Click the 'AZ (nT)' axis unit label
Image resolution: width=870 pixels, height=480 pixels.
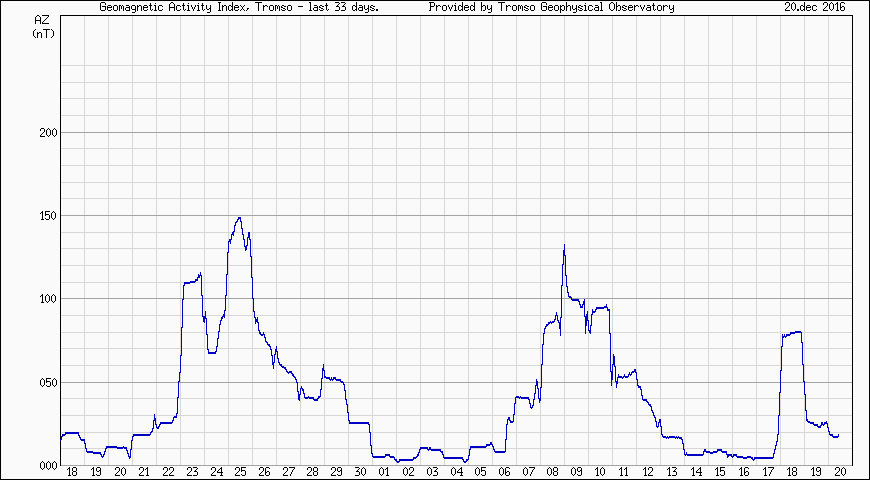point(44,27)
